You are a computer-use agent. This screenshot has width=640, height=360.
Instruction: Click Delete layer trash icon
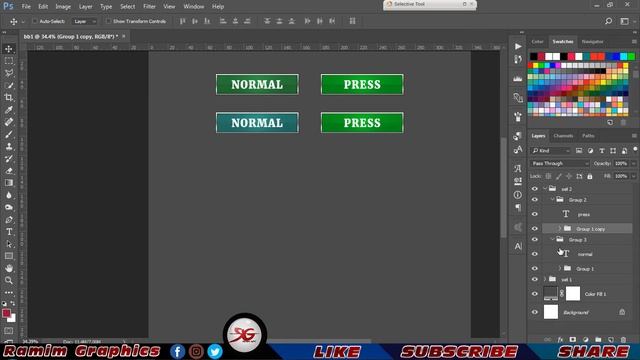click(623, 340)
